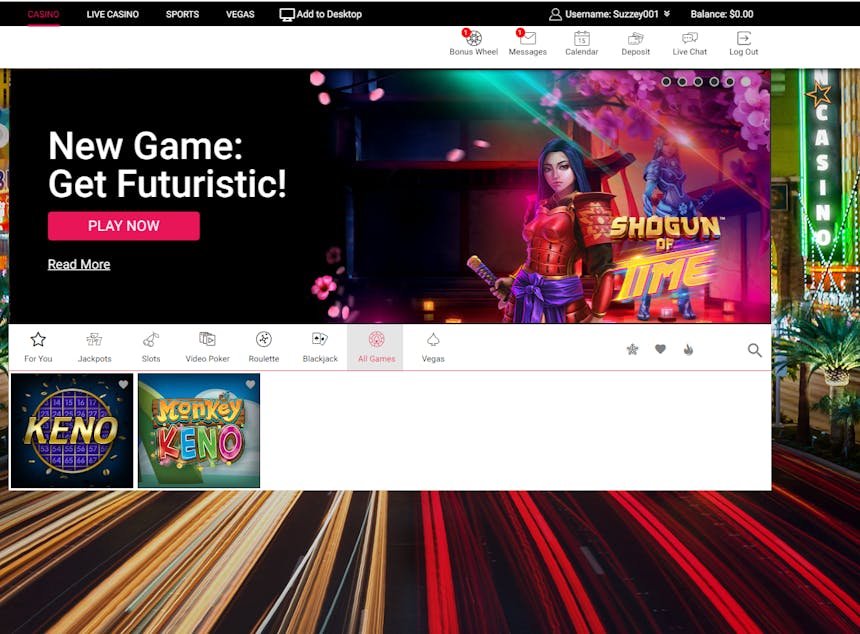This screenshot has width=860, height=634.
Task: Filter games by new star badge
Action: [x=632, y=349]
